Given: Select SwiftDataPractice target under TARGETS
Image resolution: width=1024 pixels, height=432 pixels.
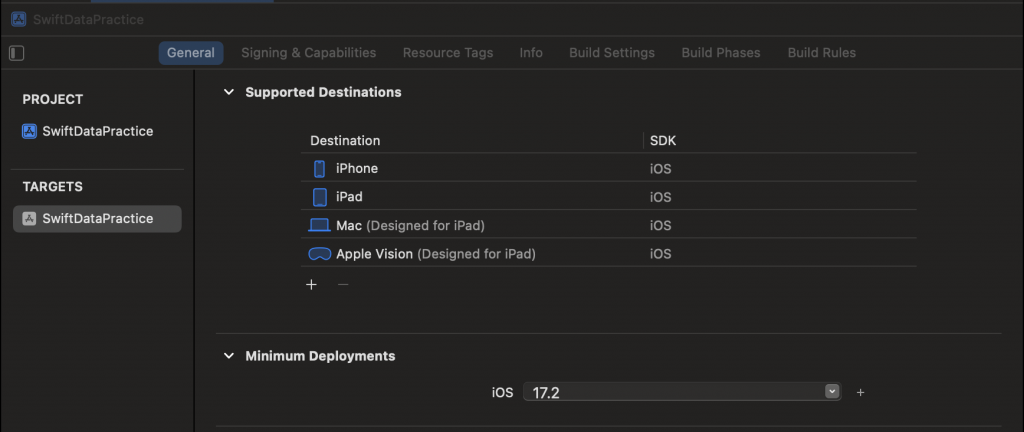Looking at the screenshot, I should (97, 219).
